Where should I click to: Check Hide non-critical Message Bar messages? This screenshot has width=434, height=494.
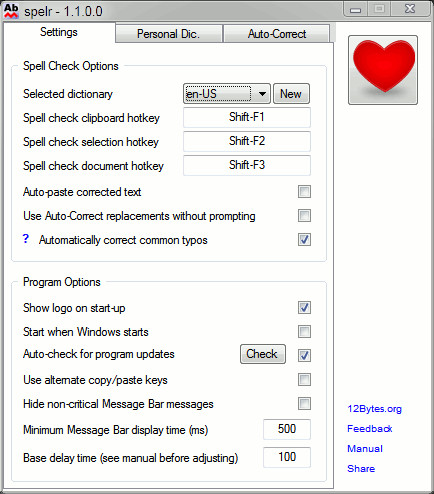[x=304, y=403]
